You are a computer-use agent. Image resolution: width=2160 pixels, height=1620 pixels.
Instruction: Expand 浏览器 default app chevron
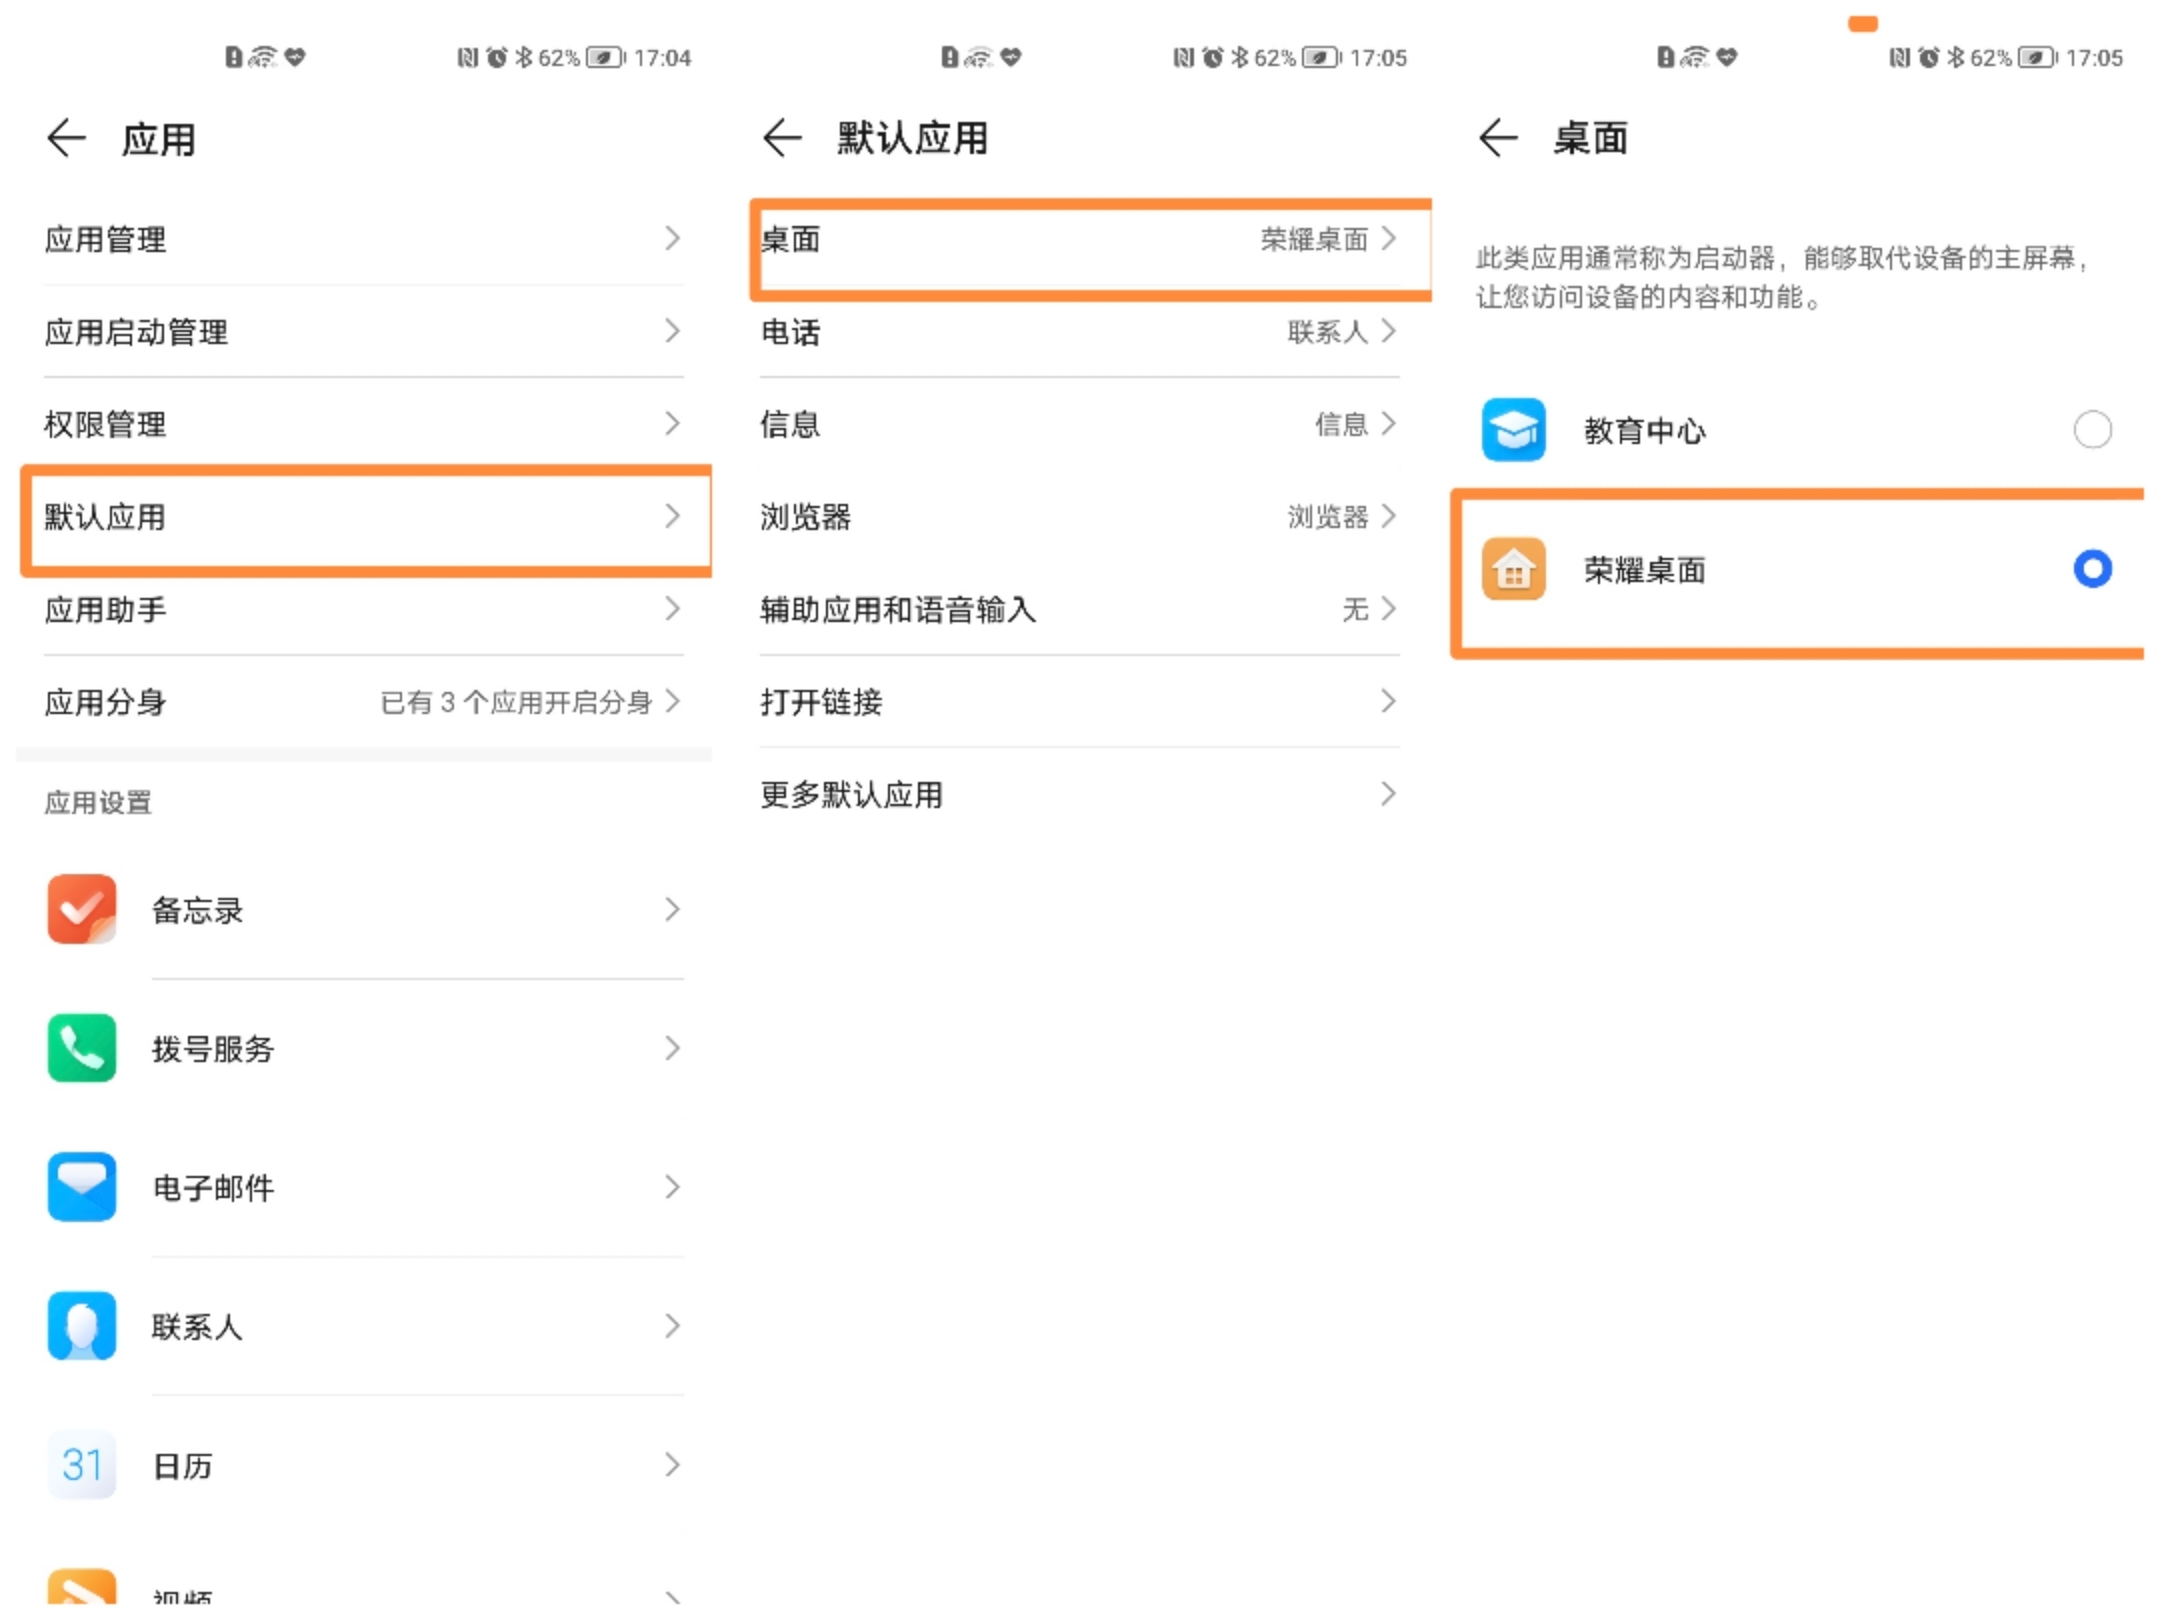pyautogui.click(x=1388, y=516)
